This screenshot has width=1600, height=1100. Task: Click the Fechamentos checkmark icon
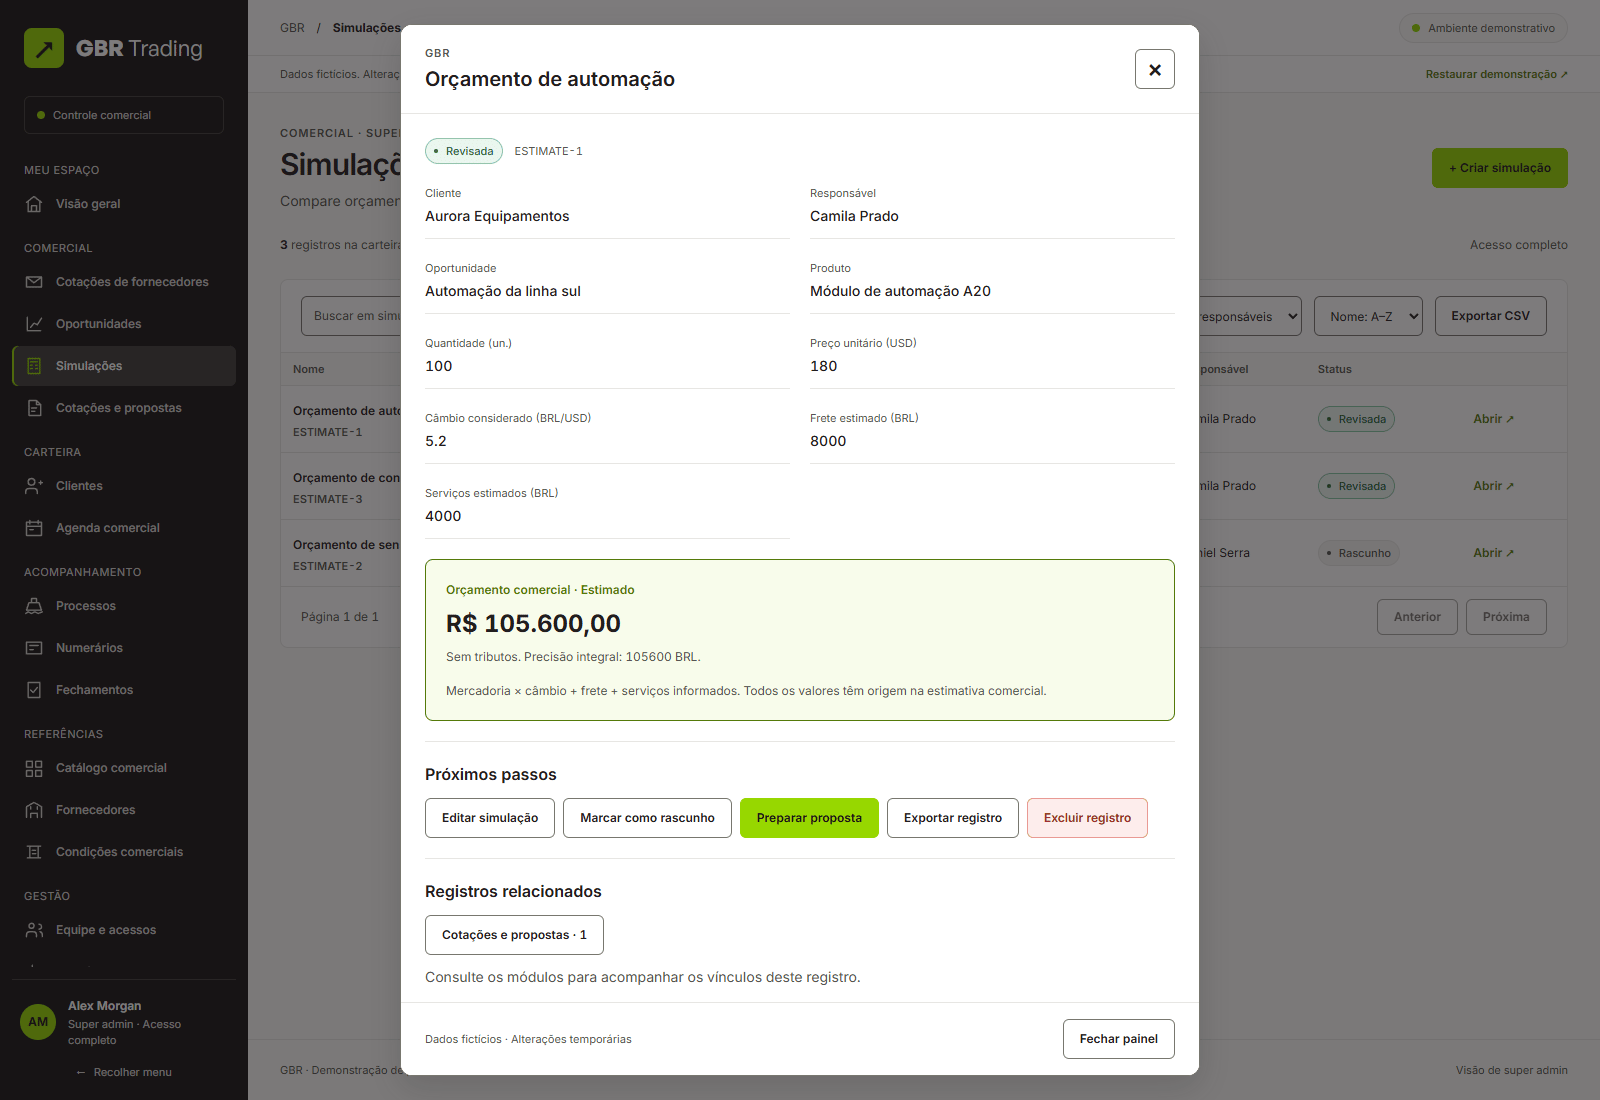click(34, 690)
